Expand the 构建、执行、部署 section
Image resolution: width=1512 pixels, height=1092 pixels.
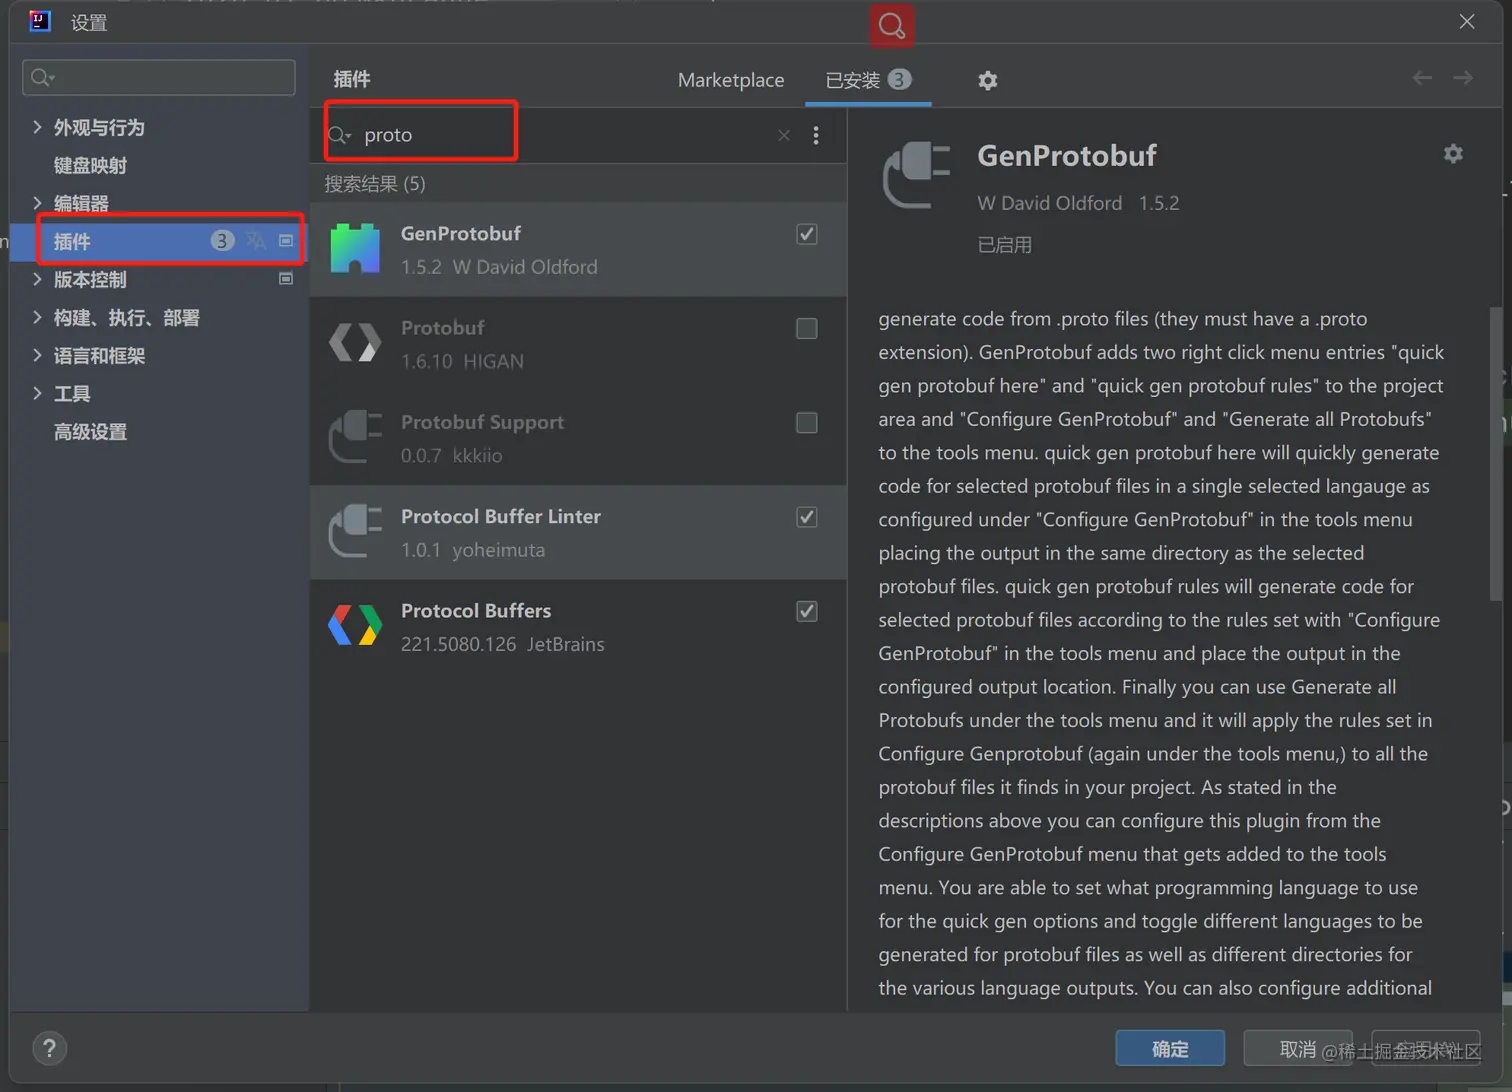pyautogui.click(x=37, y=317)
